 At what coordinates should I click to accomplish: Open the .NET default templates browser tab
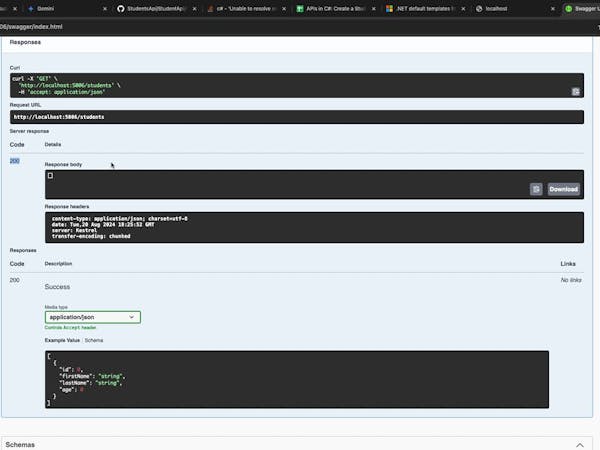[x=423, y=8]
